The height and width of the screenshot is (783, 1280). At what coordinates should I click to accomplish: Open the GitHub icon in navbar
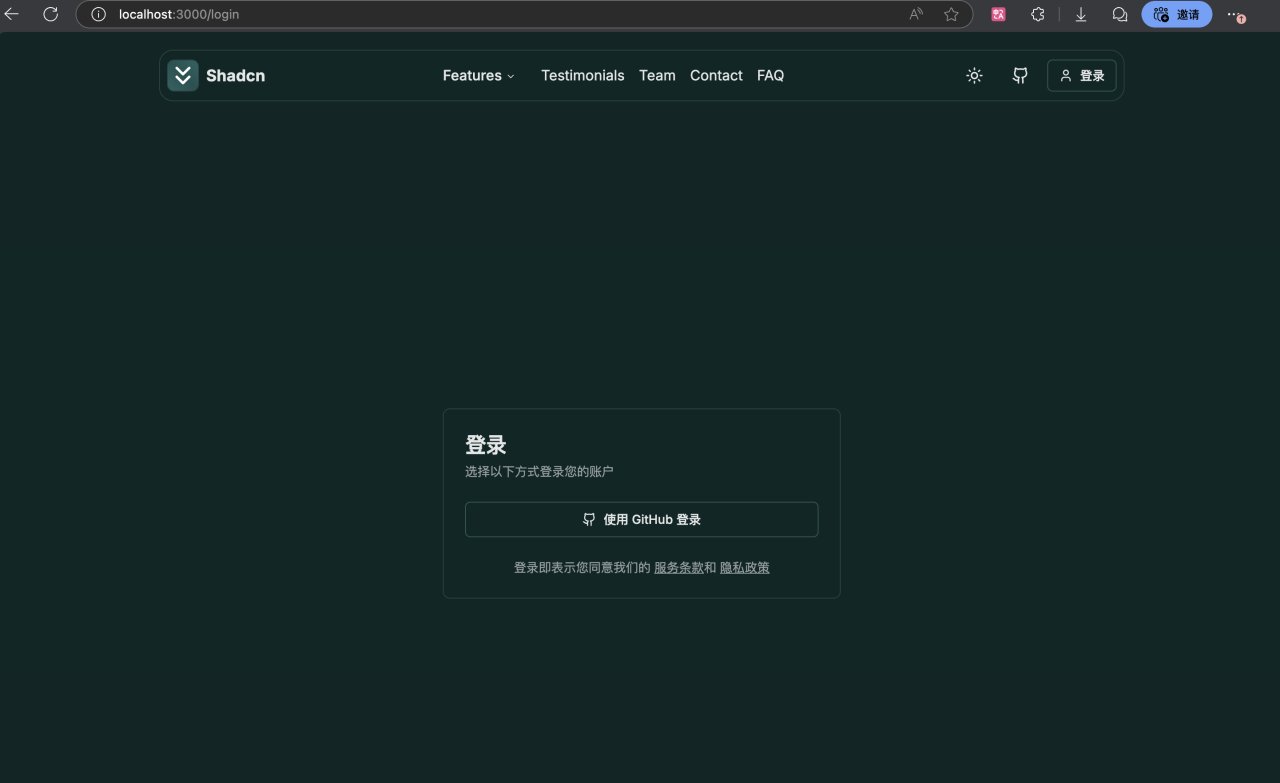[x=1020, y=76]
